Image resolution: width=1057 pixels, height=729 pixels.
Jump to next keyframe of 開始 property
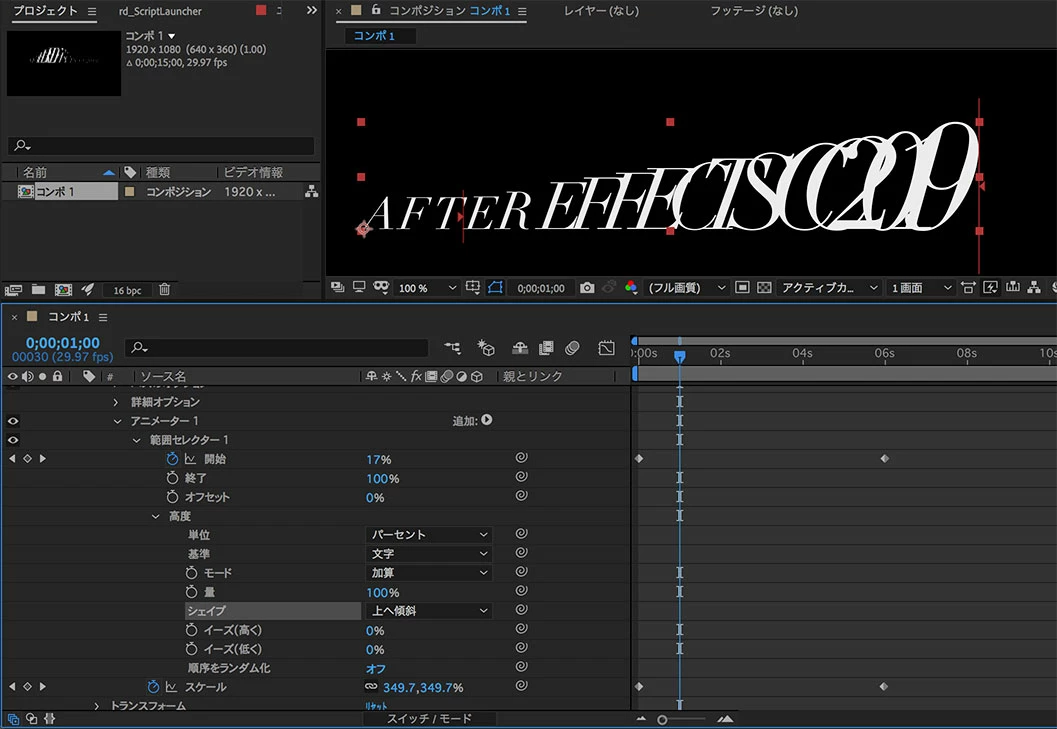[42, 459]
